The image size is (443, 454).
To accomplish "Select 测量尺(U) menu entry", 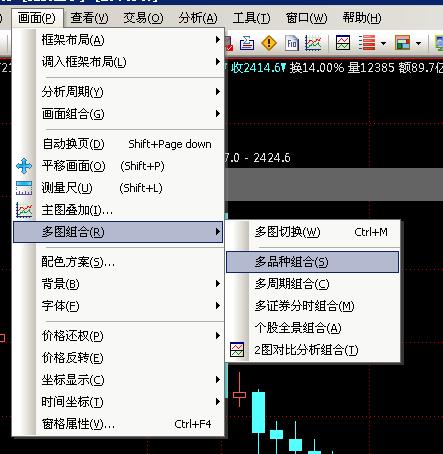I will 118,188.
